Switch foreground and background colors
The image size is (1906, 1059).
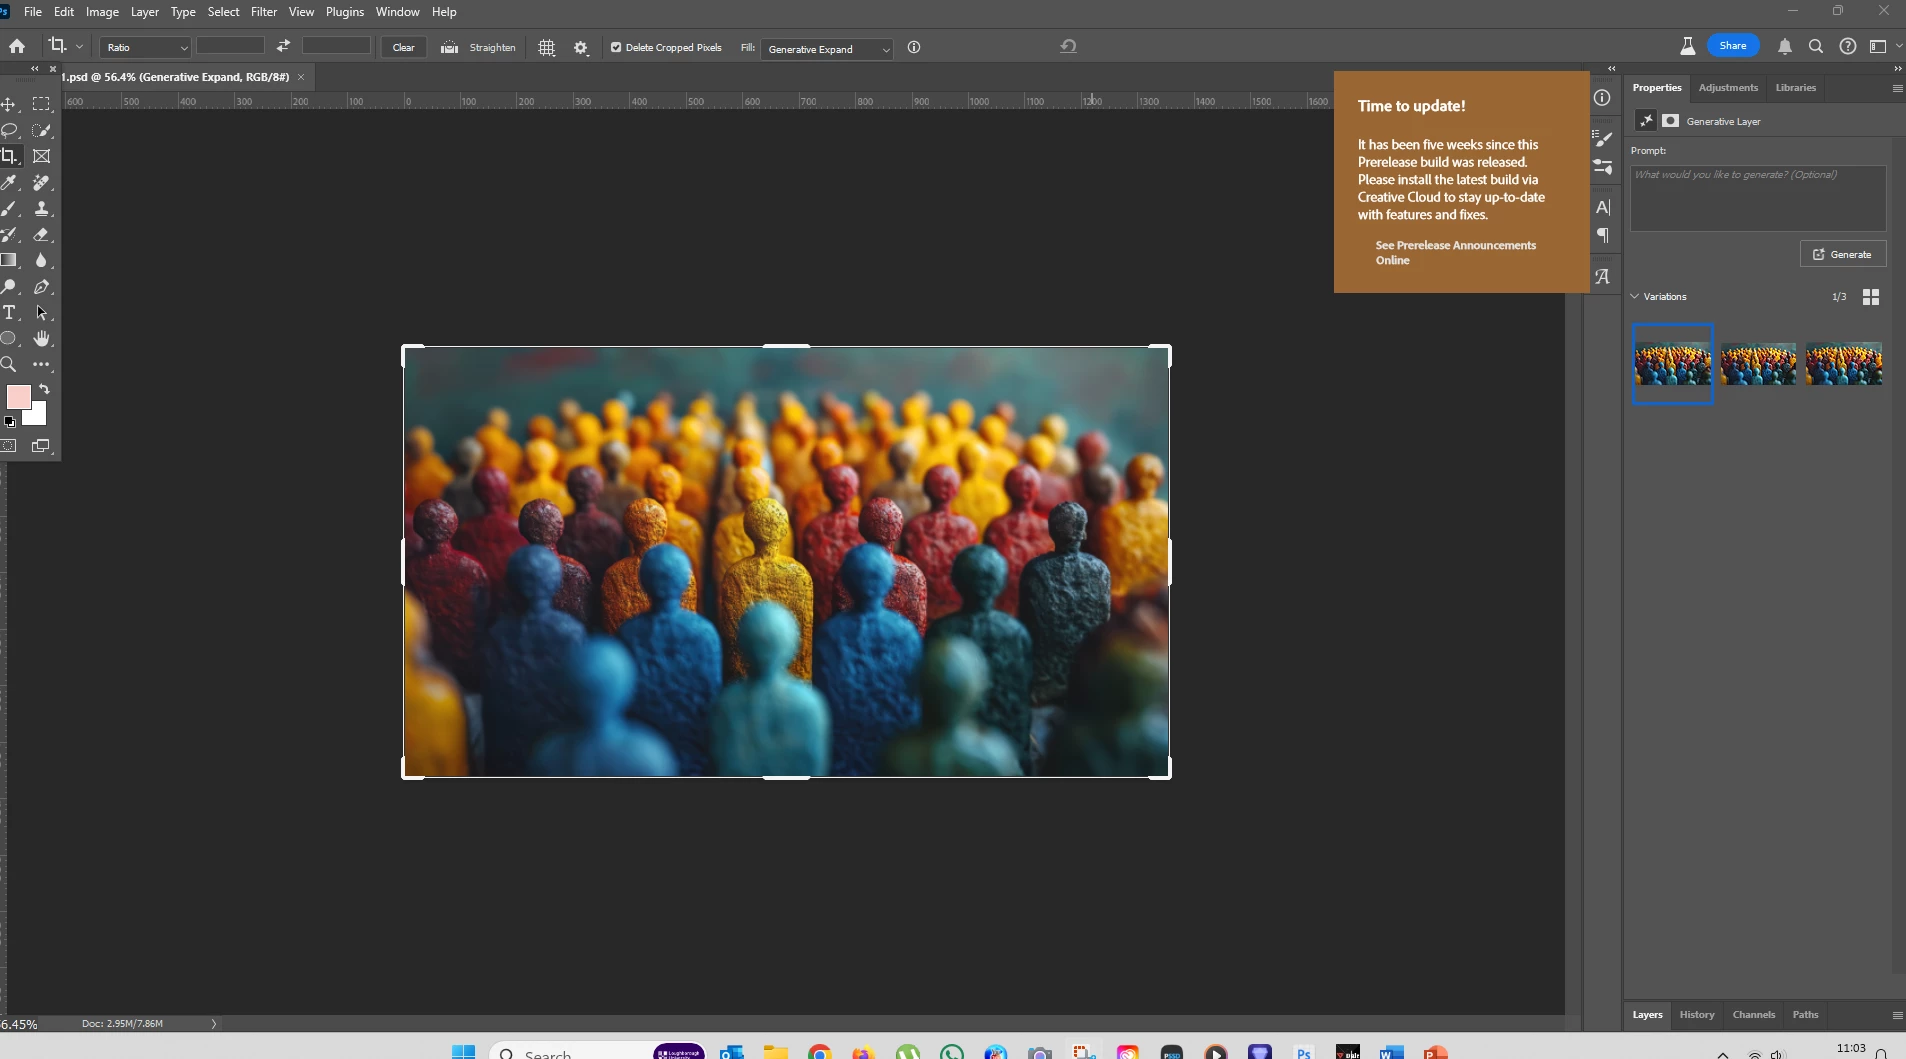[44, 389]
